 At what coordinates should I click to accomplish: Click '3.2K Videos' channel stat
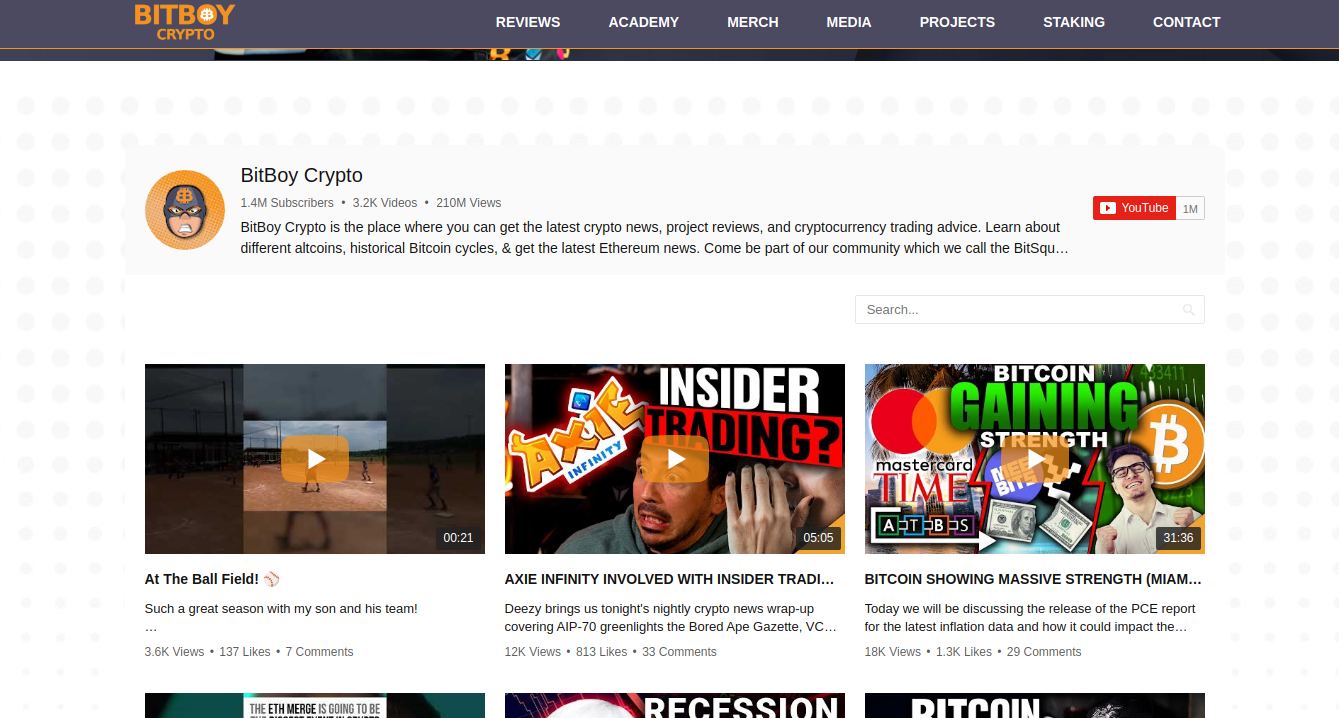click(x=385, y=203)
